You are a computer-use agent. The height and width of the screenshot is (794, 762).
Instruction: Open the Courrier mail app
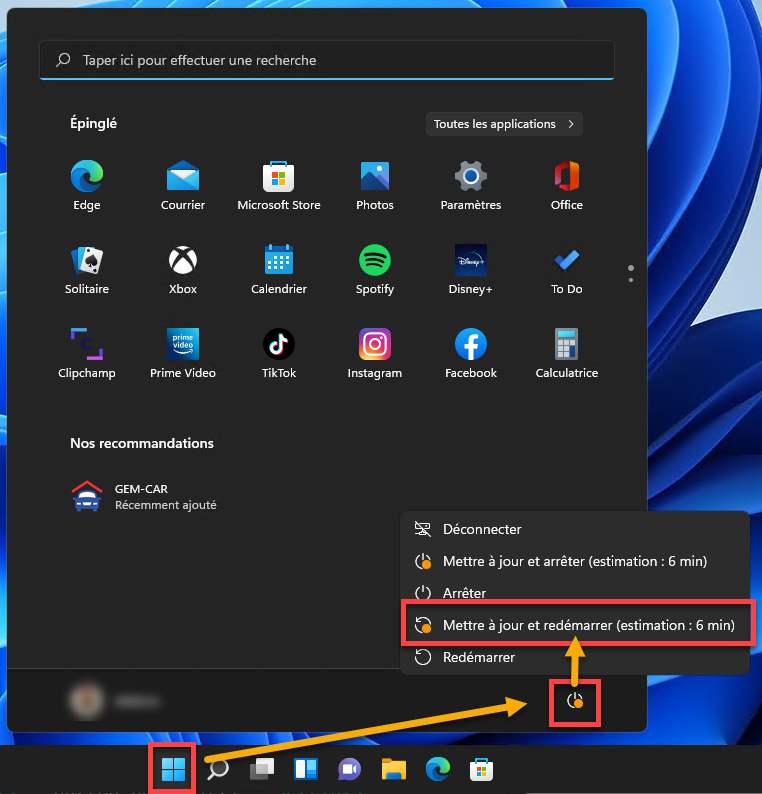(183, 185)
